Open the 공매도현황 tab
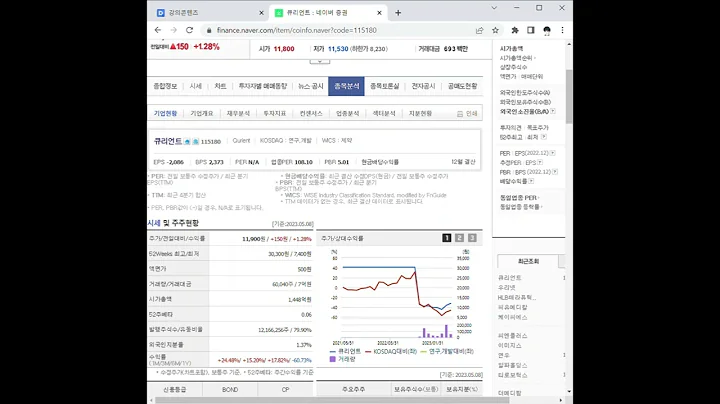 462,86
